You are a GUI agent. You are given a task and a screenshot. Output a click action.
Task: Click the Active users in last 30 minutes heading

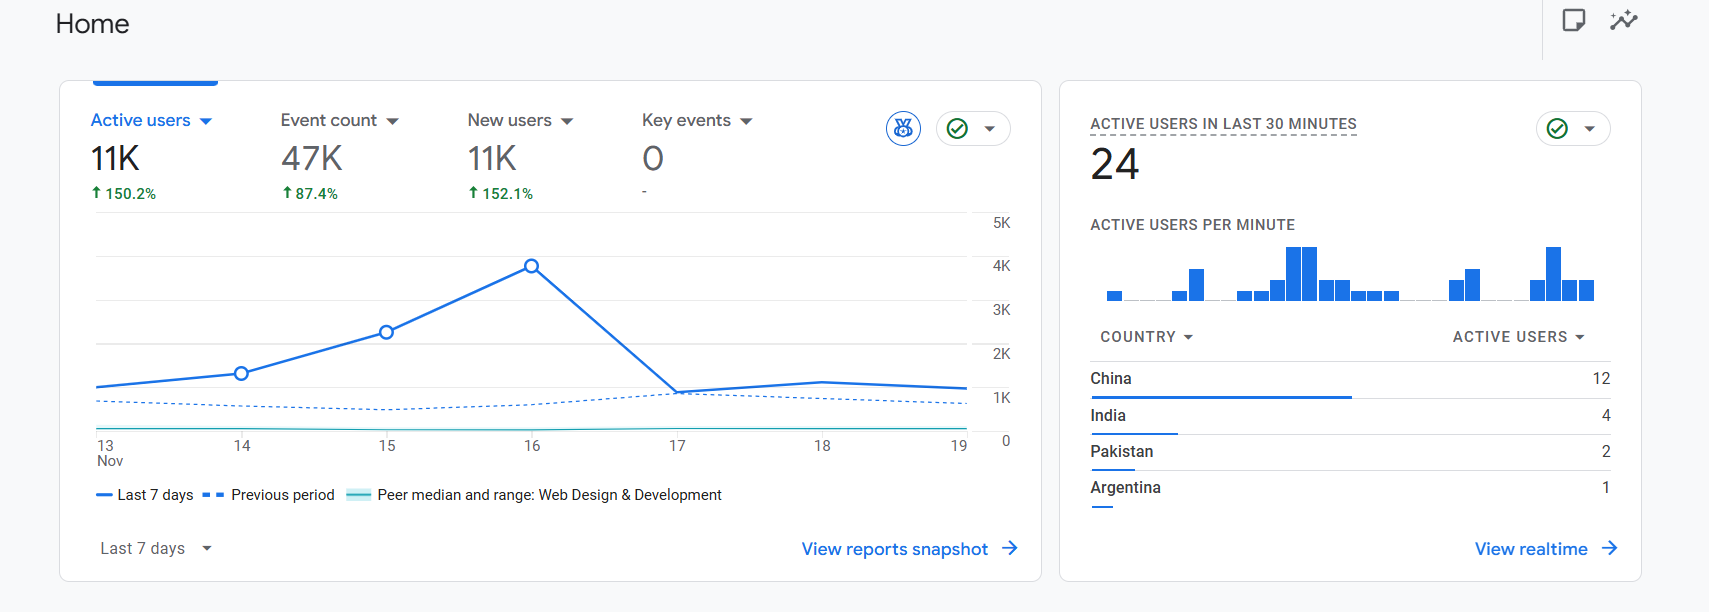pos(1223,124)
